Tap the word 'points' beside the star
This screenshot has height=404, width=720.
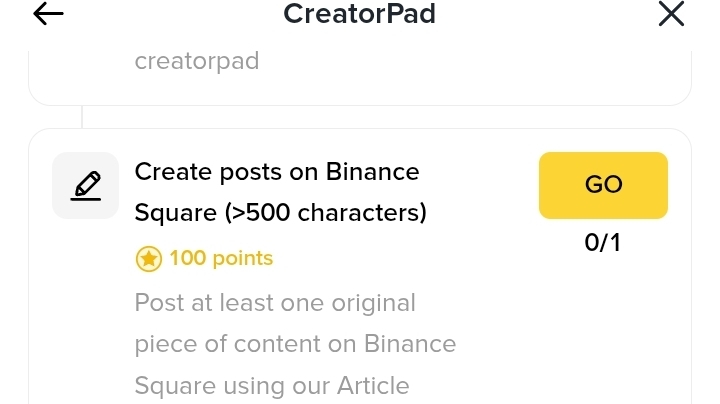click(x=243, y=259)
